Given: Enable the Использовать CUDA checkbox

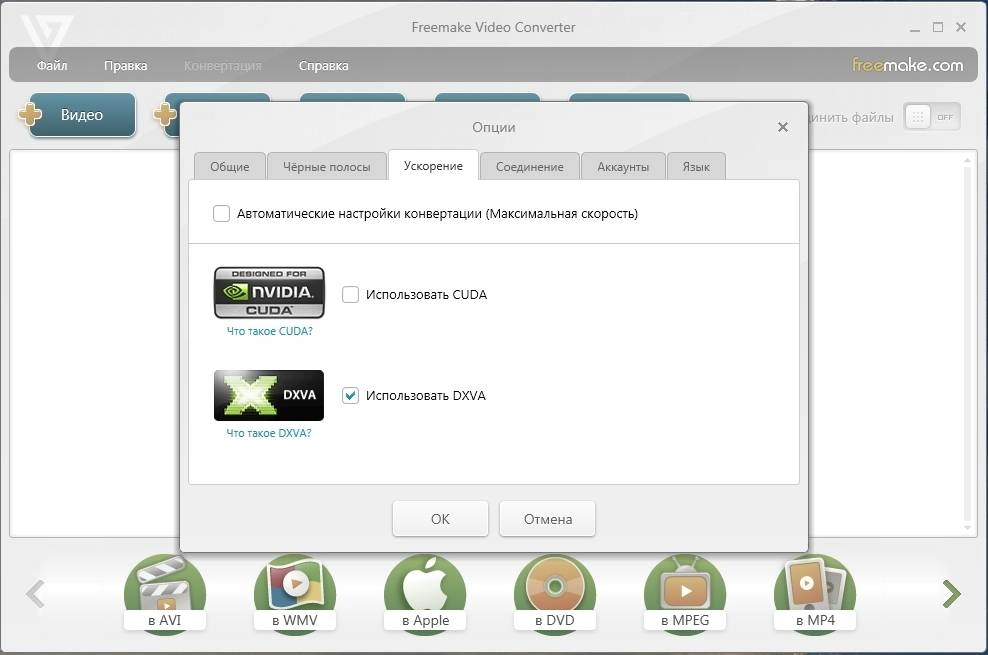Looking at the screenshot, I should pos(350,294).
